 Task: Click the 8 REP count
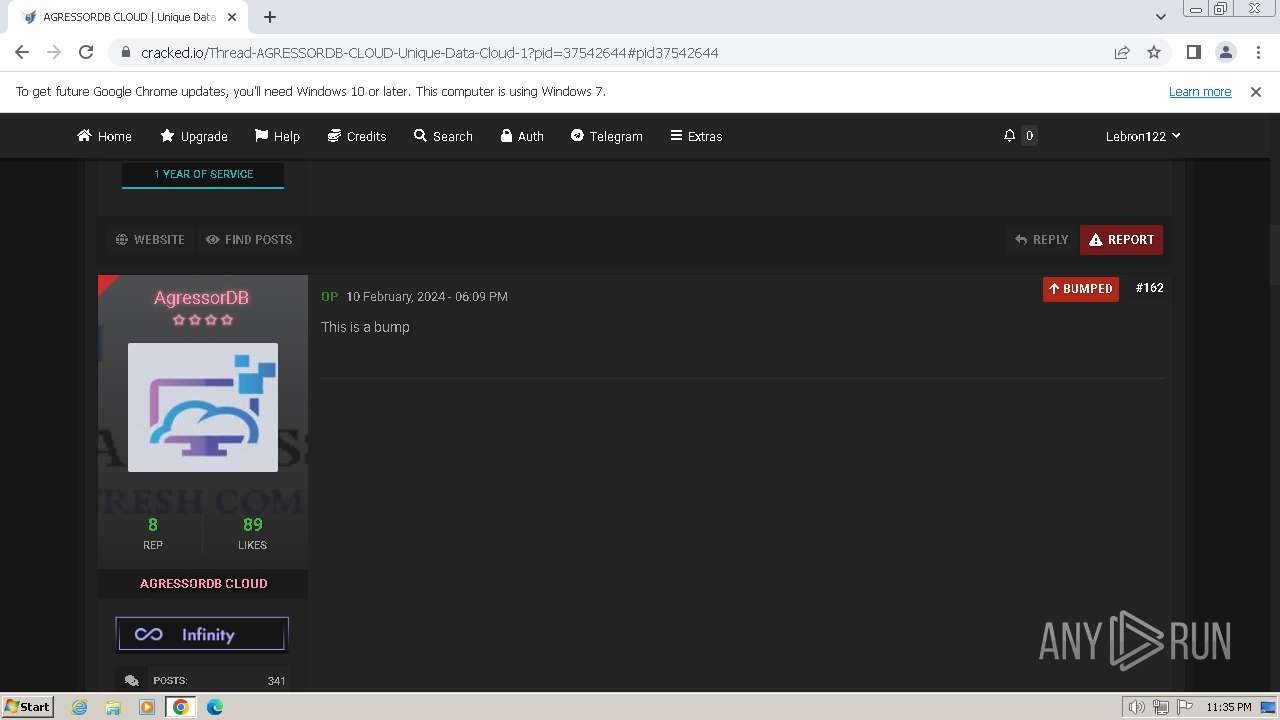[153, 533]
